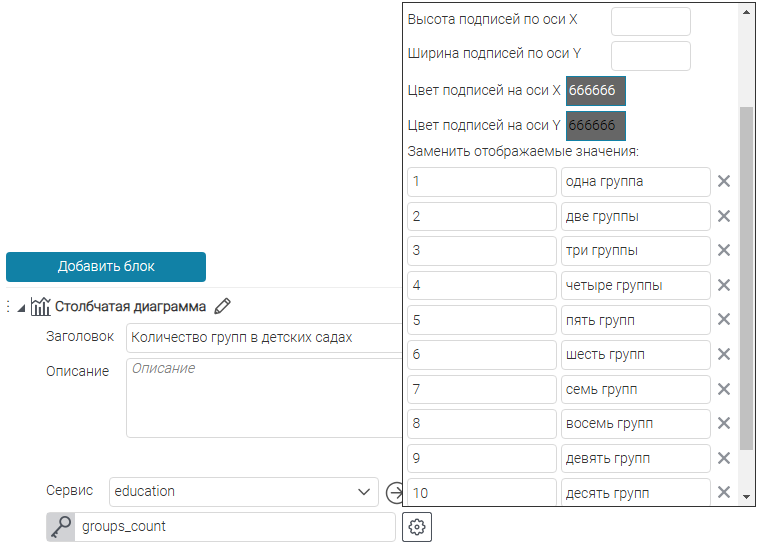Collapse the Столбчатая диаграмма block triangle

(22, 307)
